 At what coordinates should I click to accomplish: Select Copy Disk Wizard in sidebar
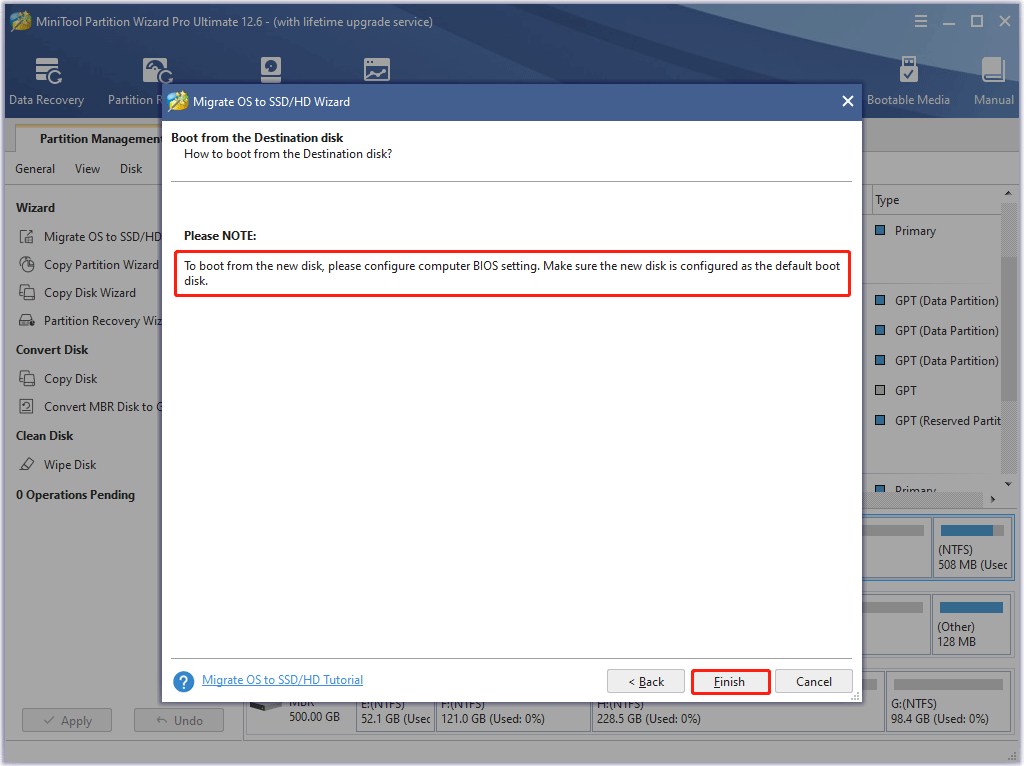tap(90, 293)
